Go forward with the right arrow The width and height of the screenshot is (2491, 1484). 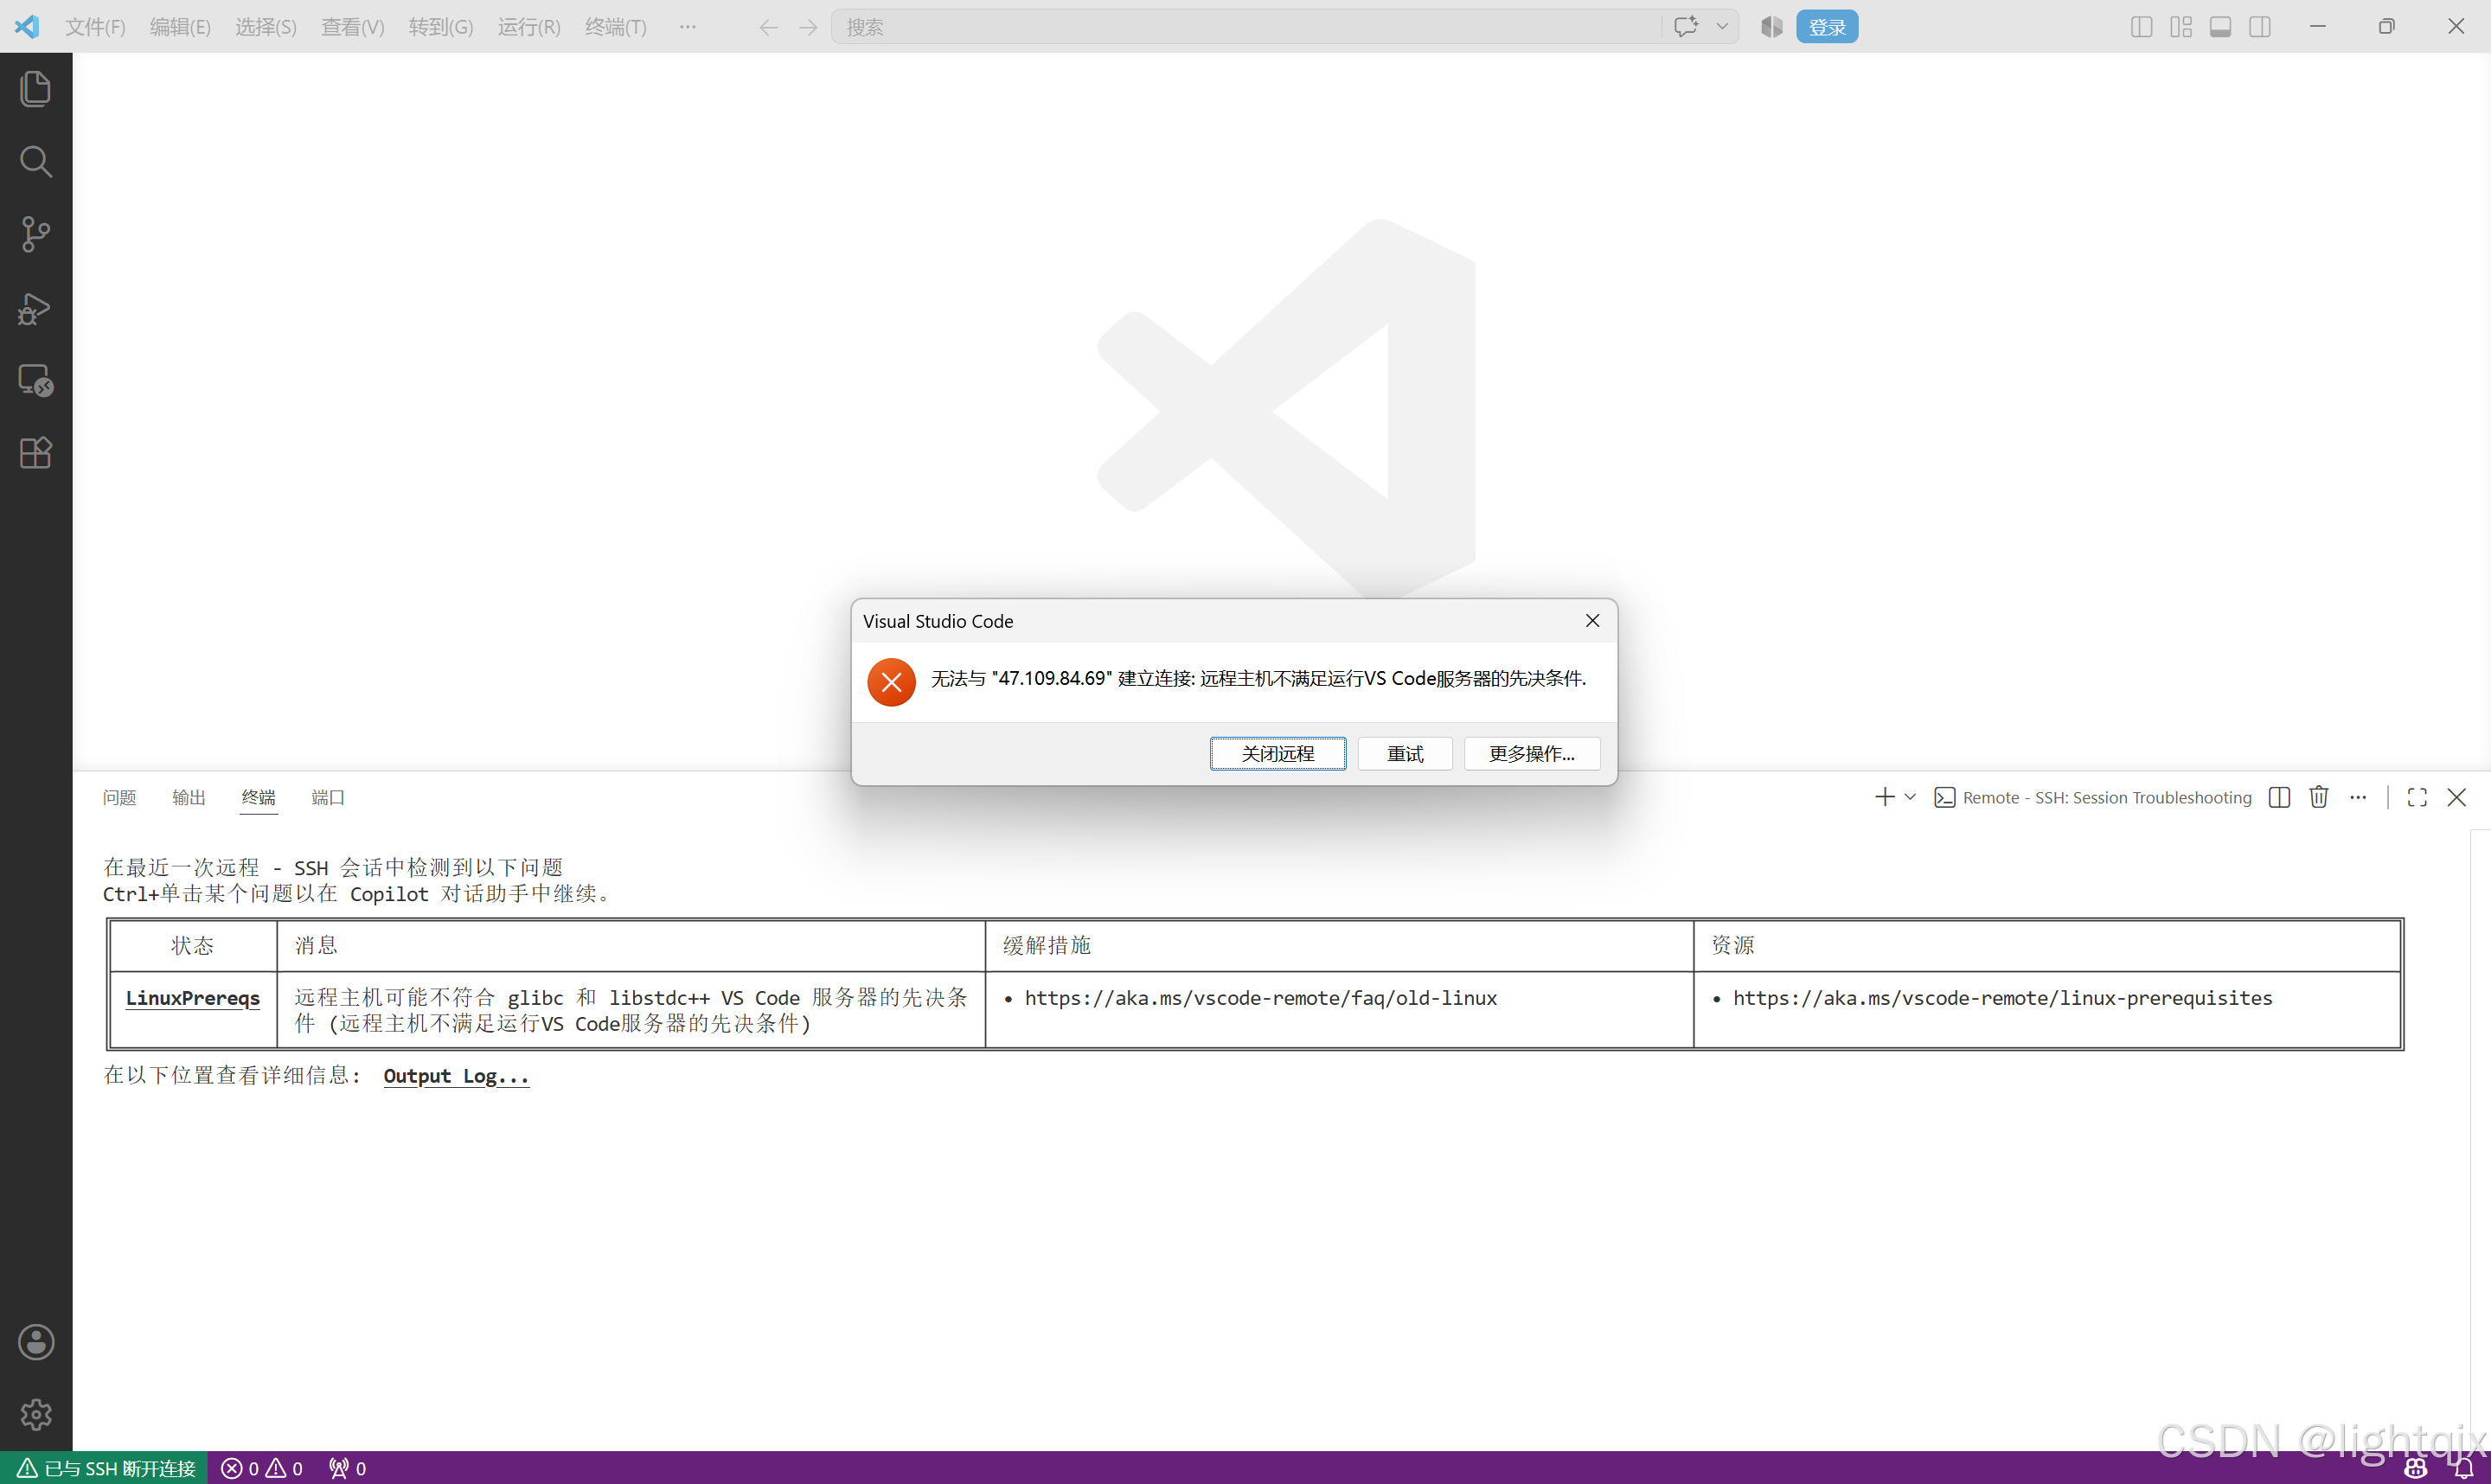point(808,27)
